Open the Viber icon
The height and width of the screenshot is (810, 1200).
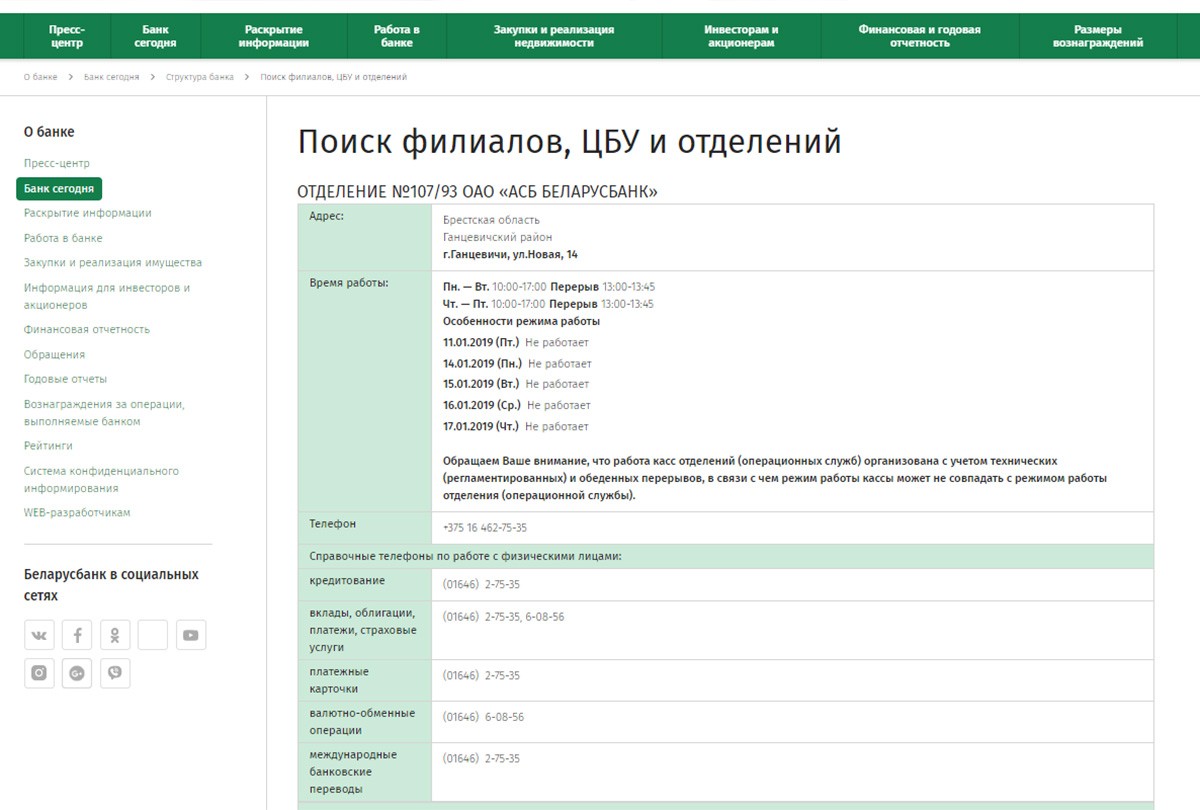click(x=115, y=673)
